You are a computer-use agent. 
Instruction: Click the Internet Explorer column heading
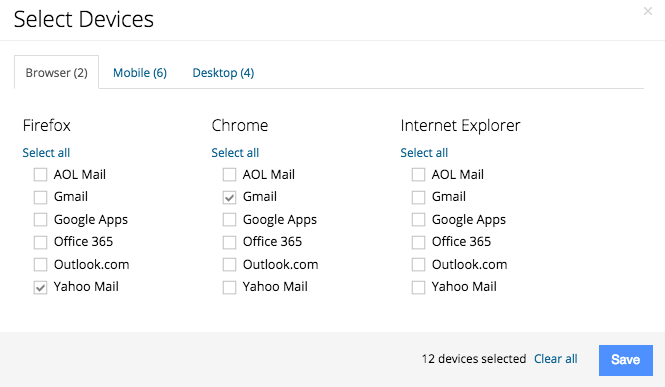460,125
